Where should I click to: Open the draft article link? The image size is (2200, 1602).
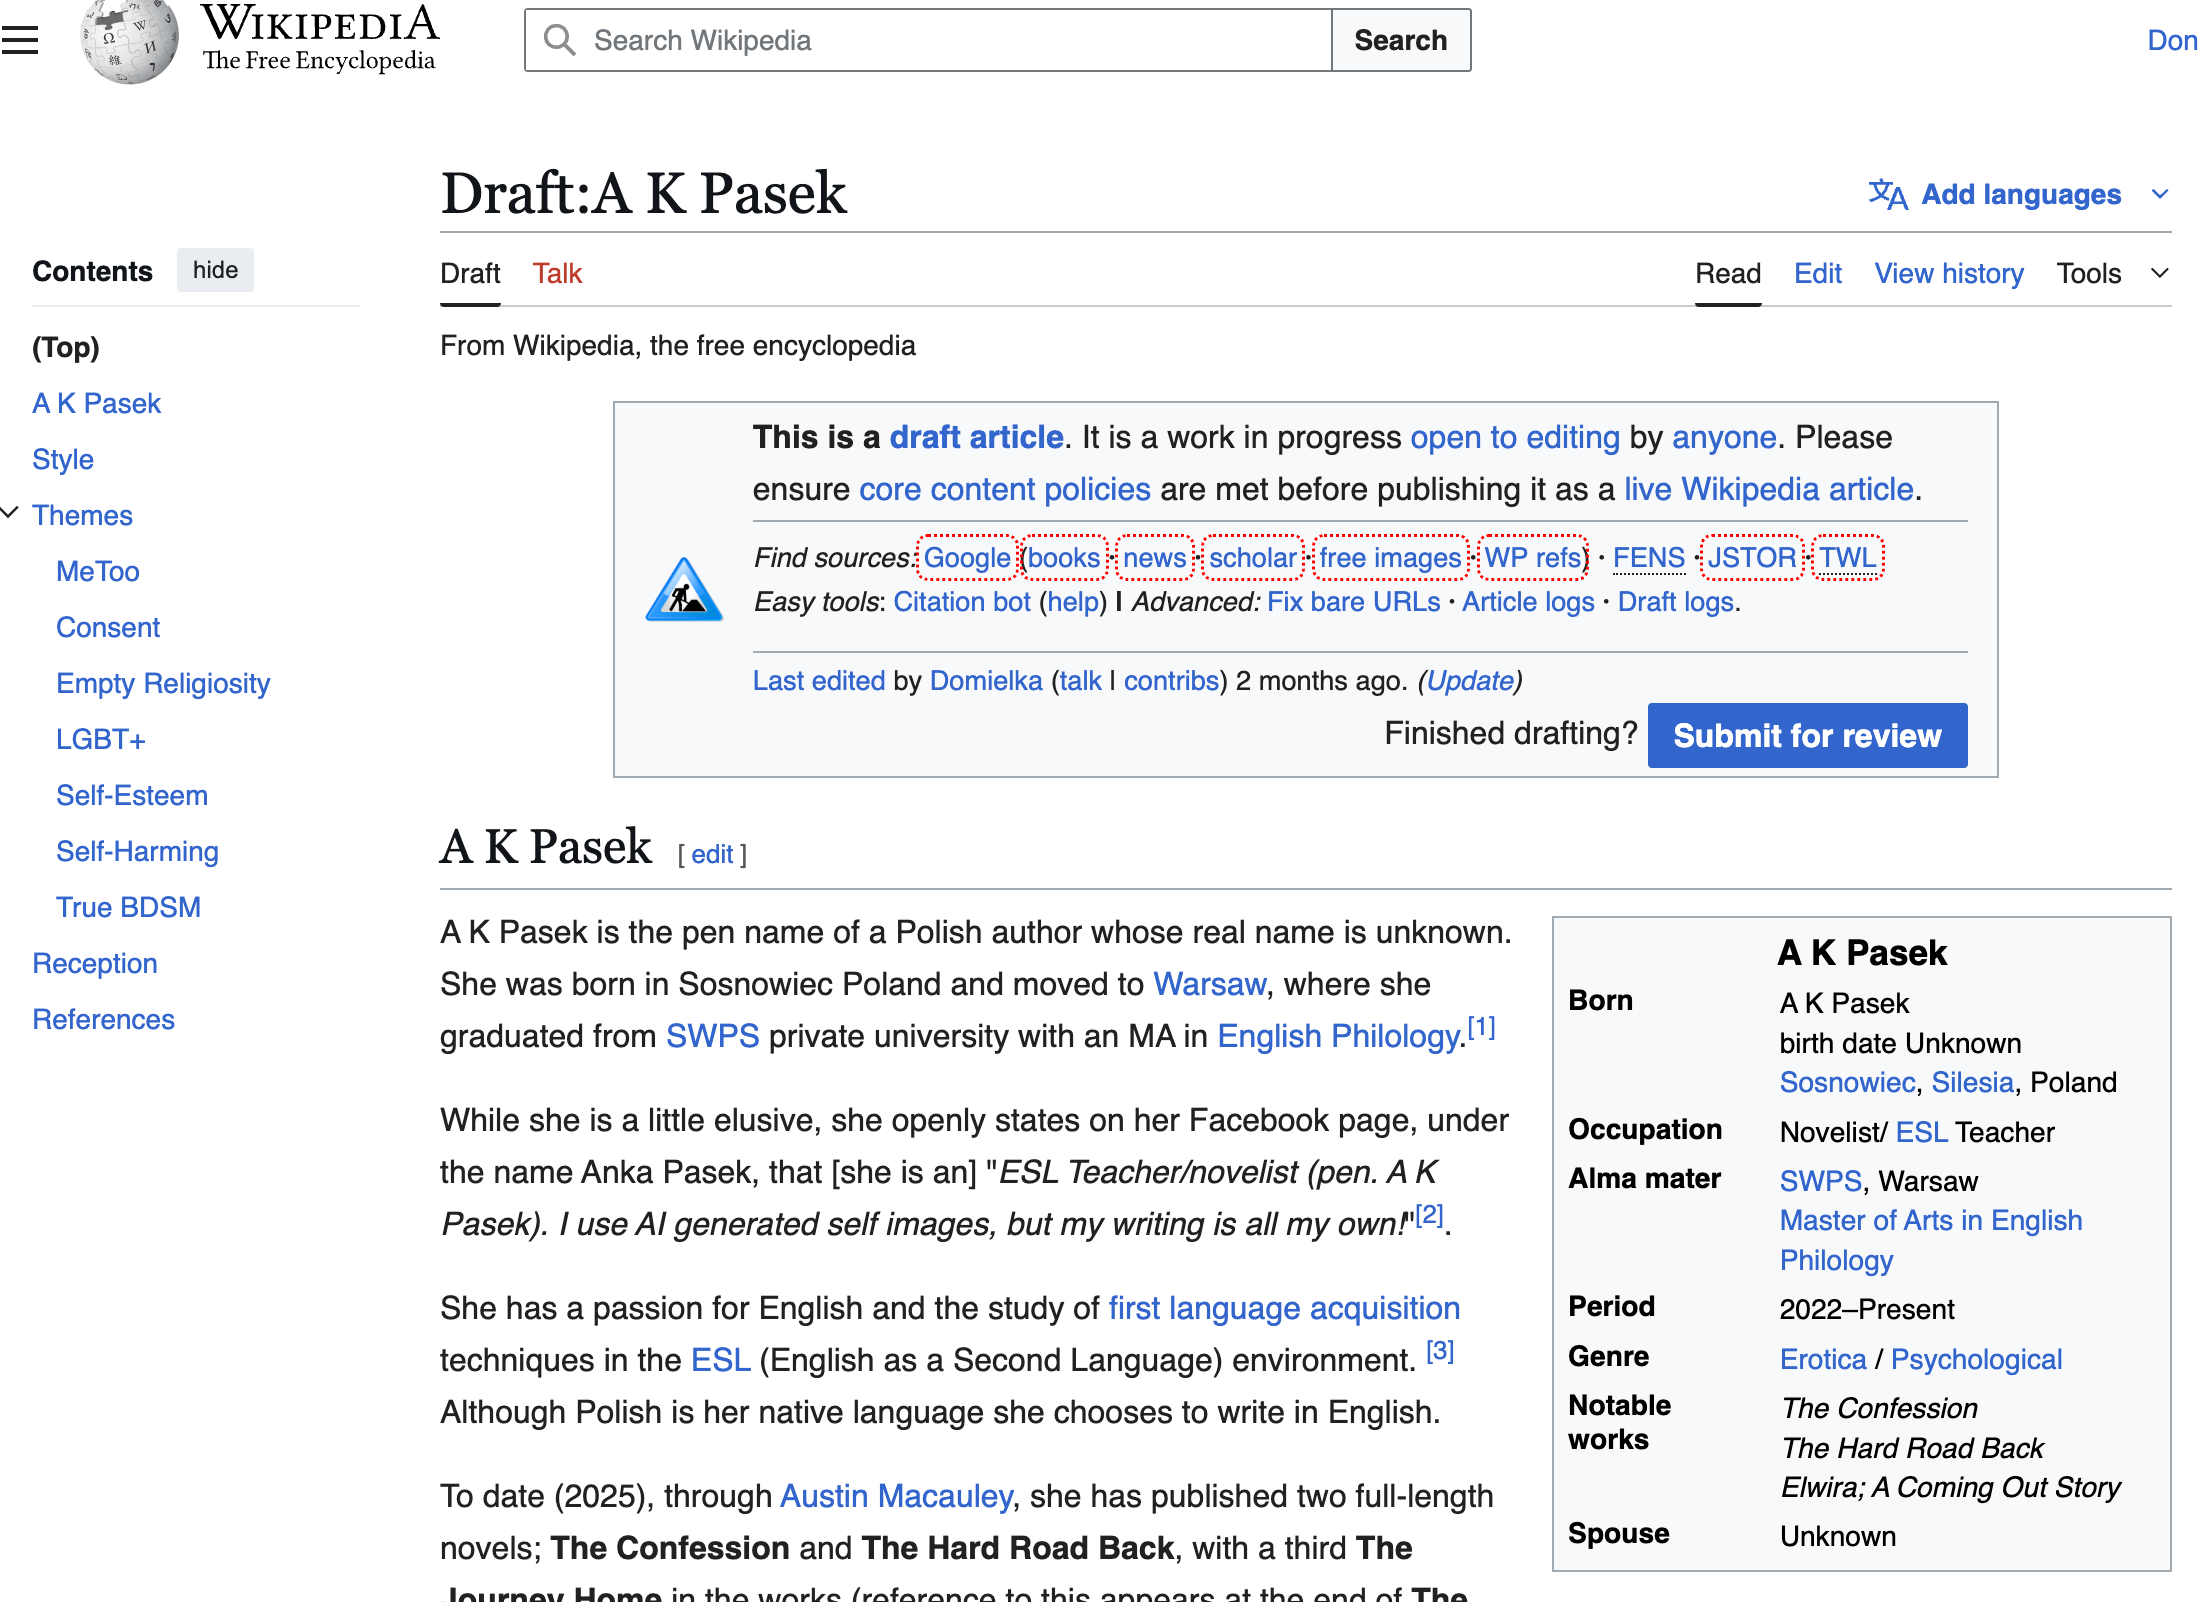pyautogui.click(x=976, y=437)
